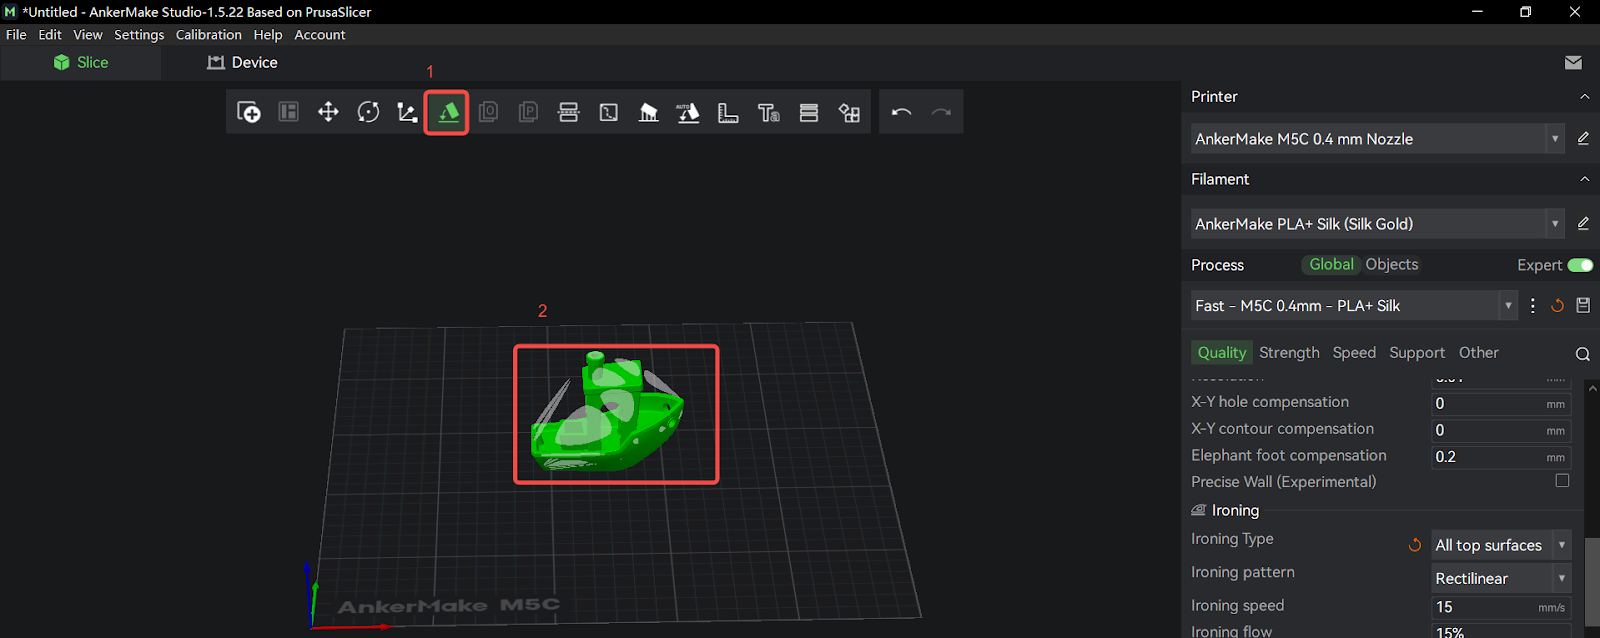Select the Quality settings tab
Screen dimensions: 1600x638
point(1221,352)
